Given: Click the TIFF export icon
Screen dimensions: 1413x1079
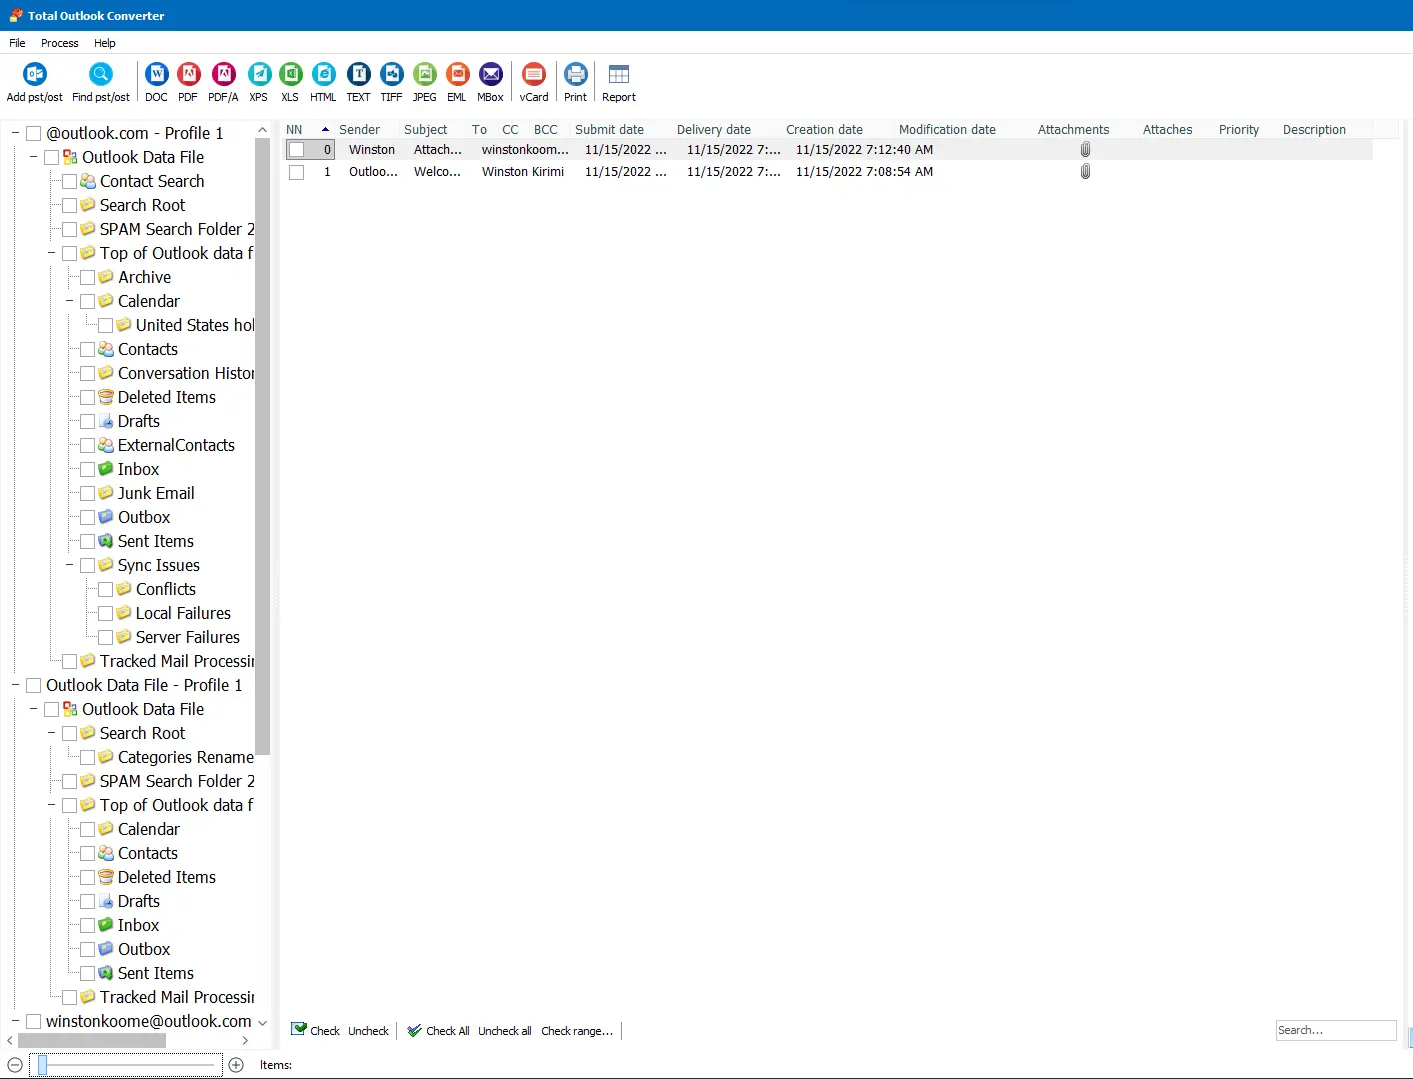Looking at the screenshot, I should point(391,74).
